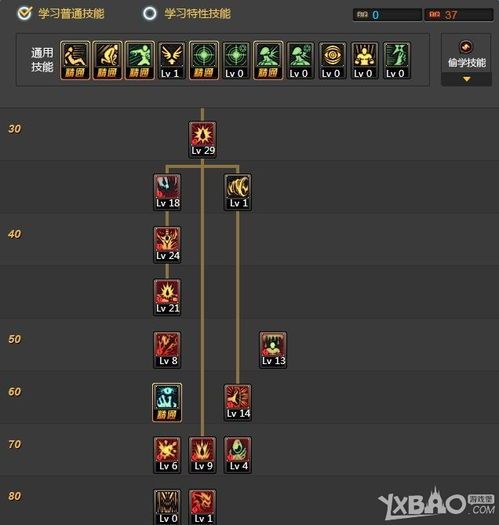This screenshot has width=499, height=525.
Task: Select the yellow tornado Lv 1 skill
Action: pyautogui.click(x=238, y=192)
